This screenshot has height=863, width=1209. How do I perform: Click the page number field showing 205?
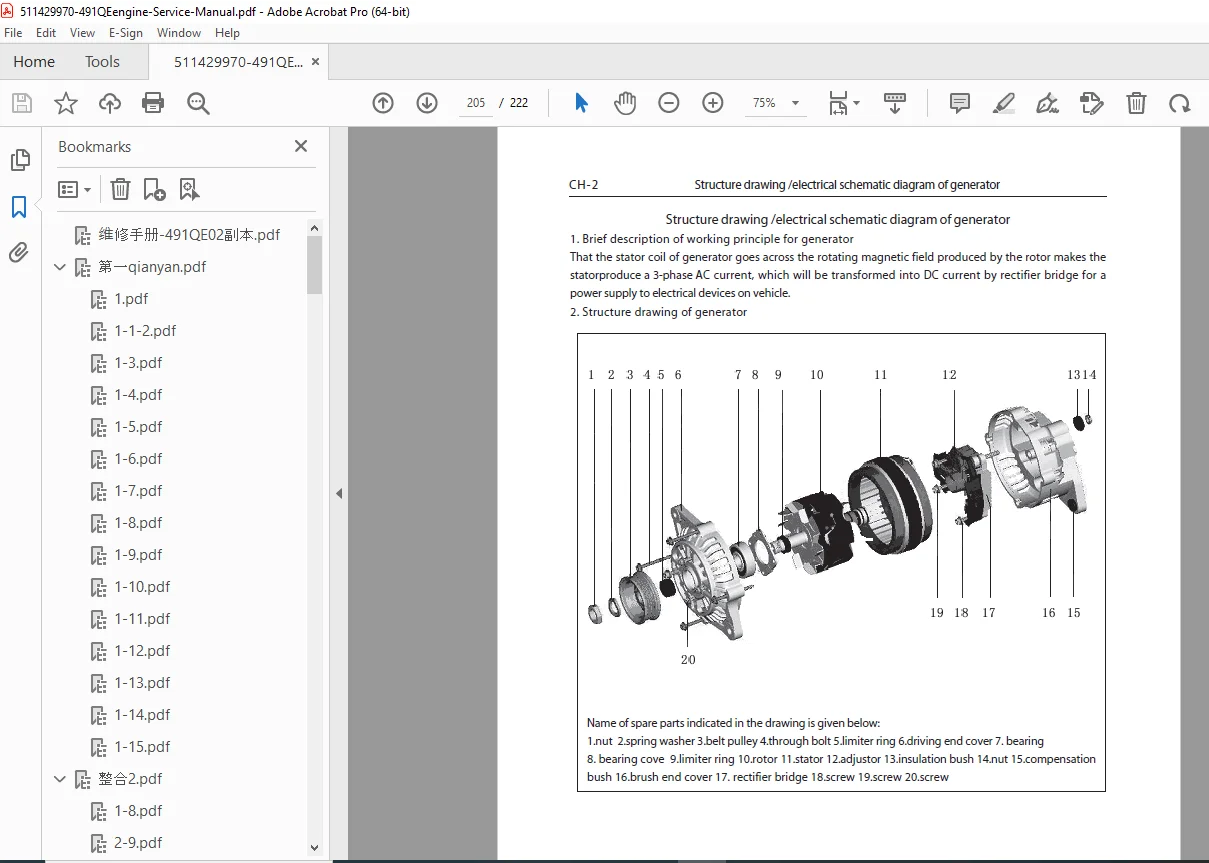click(x=476, y=103)
